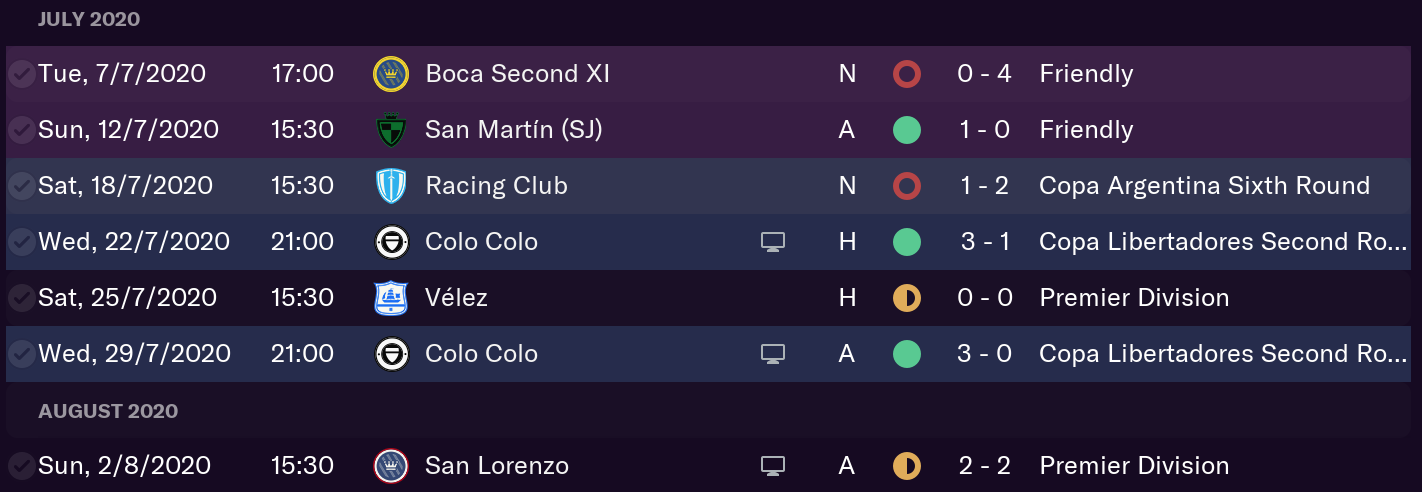Collapse the AUGUST 2020 month header
This screenshot has width=1422, height=492.
tap(108, 411)
